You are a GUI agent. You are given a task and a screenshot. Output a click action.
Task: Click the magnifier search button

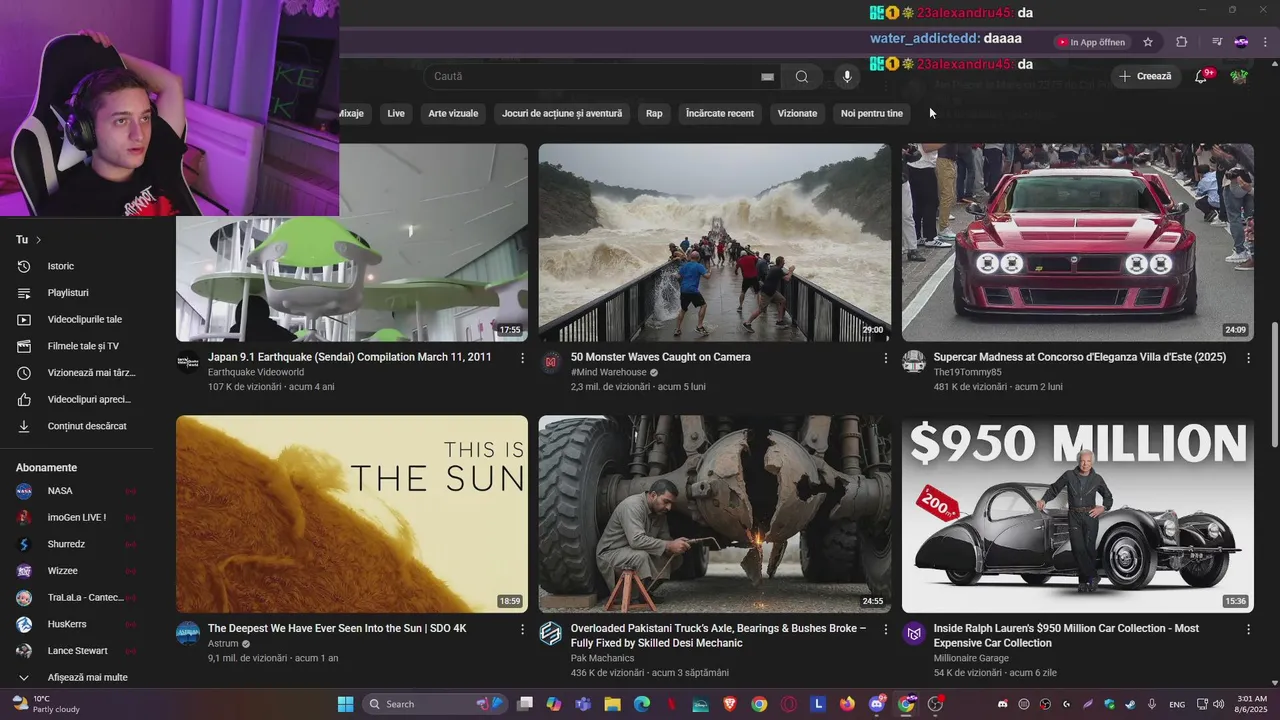[802, 76]
